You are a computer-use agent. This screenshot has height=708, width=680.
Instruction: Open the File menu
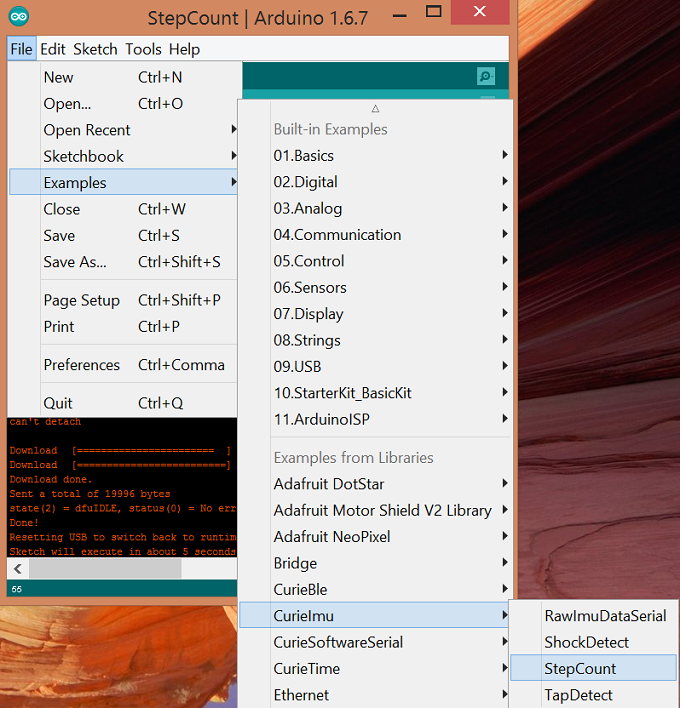click(21, 49)
